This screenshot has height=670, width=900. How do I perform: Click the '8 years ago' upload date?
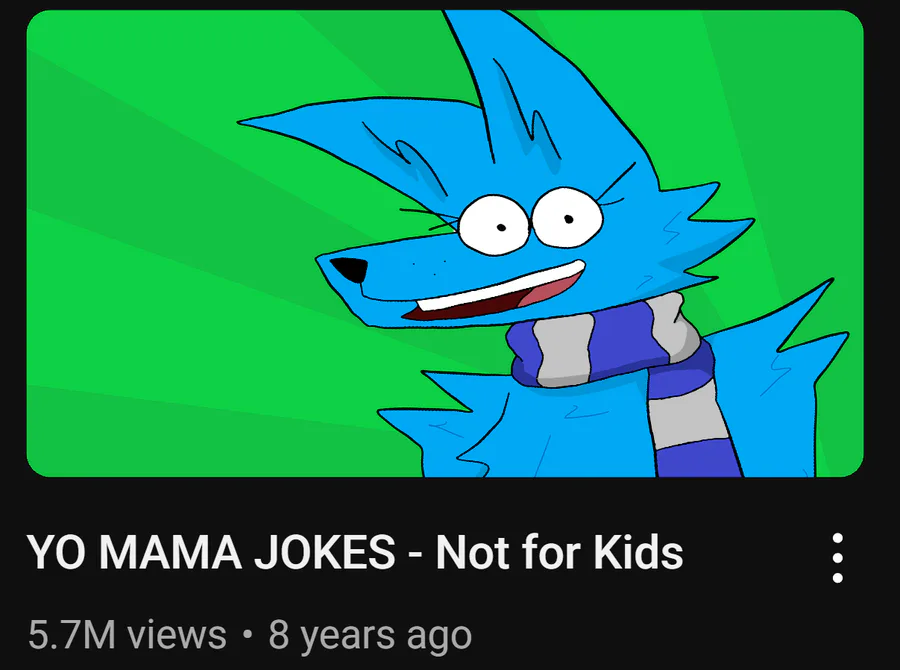[x=370, y=636]
